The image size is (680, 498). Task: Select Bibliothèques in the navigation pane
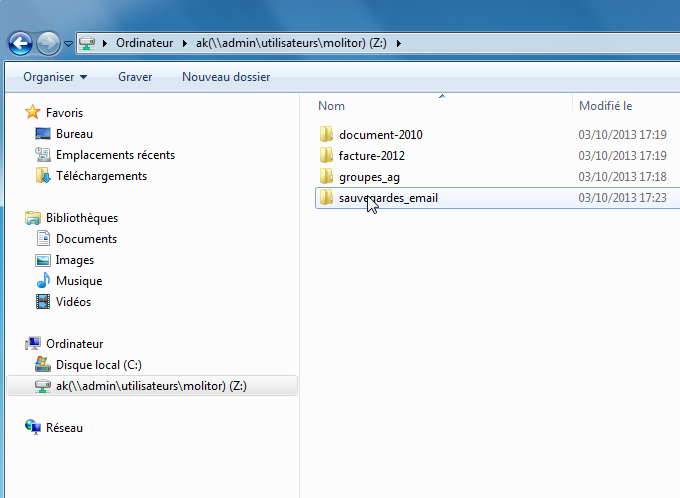click(82, 218)
